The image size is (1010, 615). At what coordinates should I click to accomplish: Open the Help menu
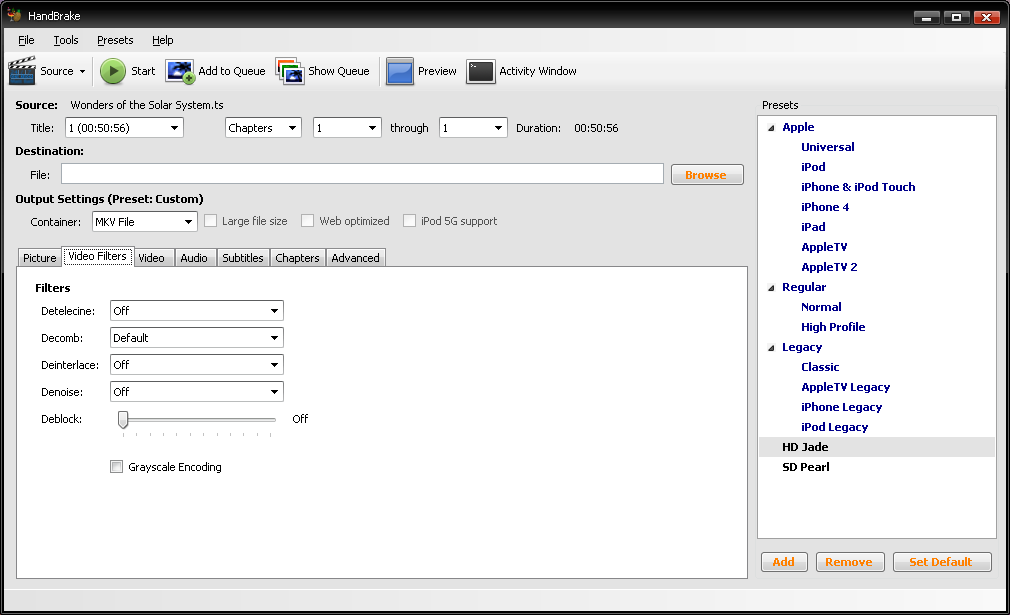click(162, 40)
